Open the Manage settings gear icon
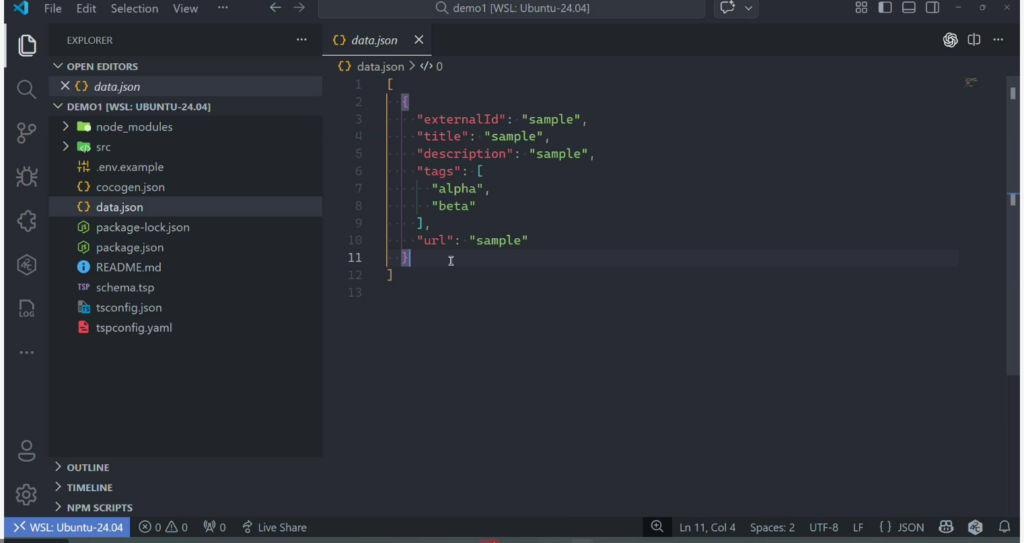Image resolution: width=1024 pixels, height=543 pixels. click(x=27, y=494)
